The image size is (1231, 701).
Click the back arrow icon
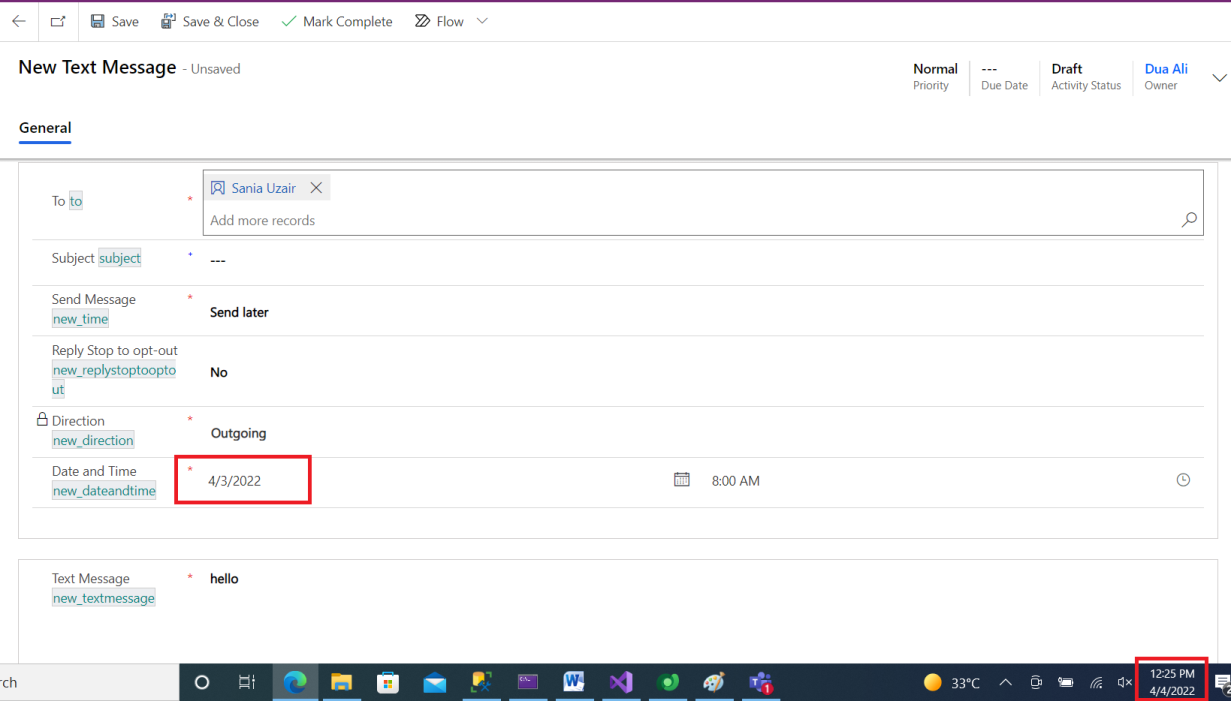pos(19,21)
